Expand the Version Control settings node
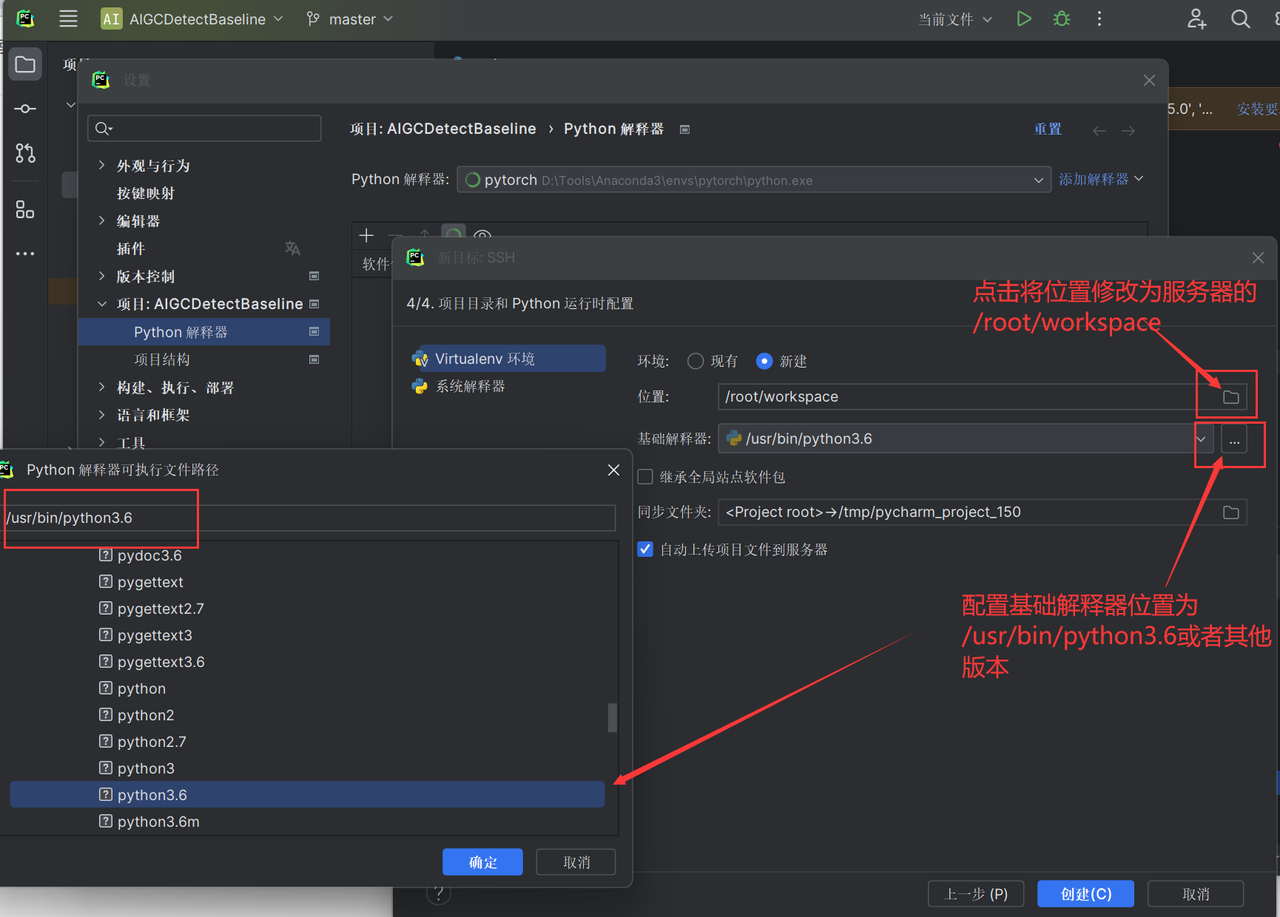Screen dimensions: 1280x917 click(x=102, y=276)
